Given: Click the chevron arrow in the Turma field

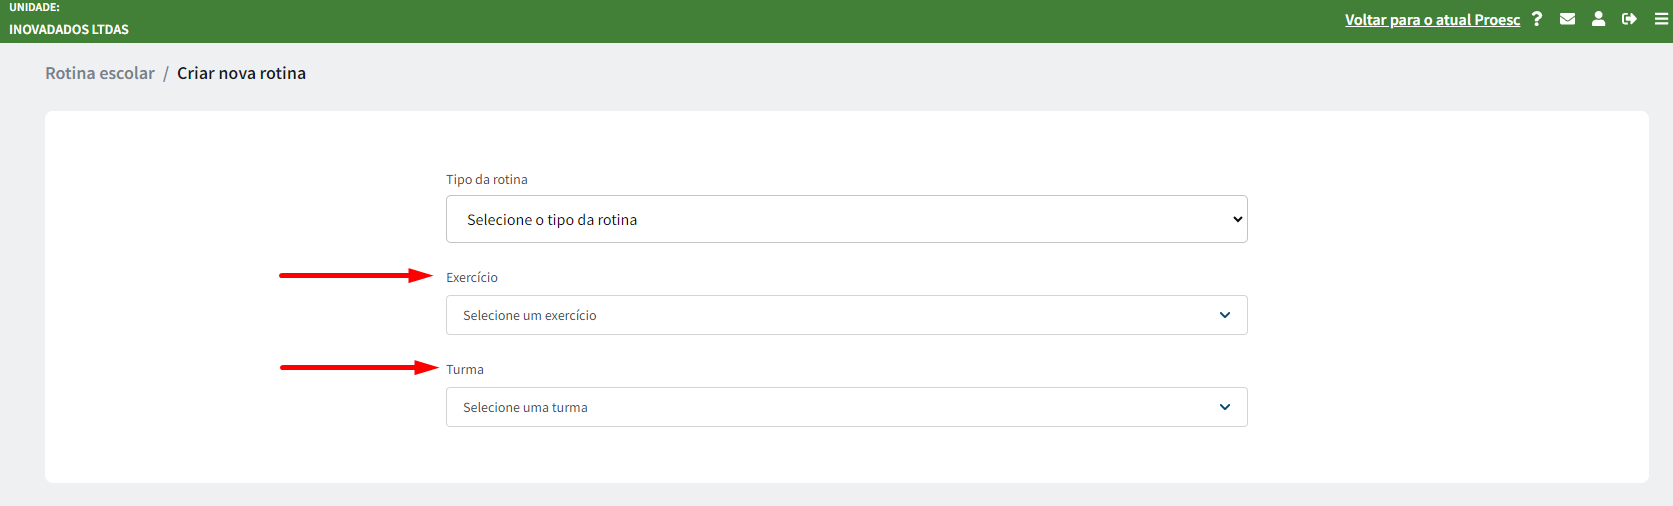Looking at the screenshot, I should coord(1225,407).
